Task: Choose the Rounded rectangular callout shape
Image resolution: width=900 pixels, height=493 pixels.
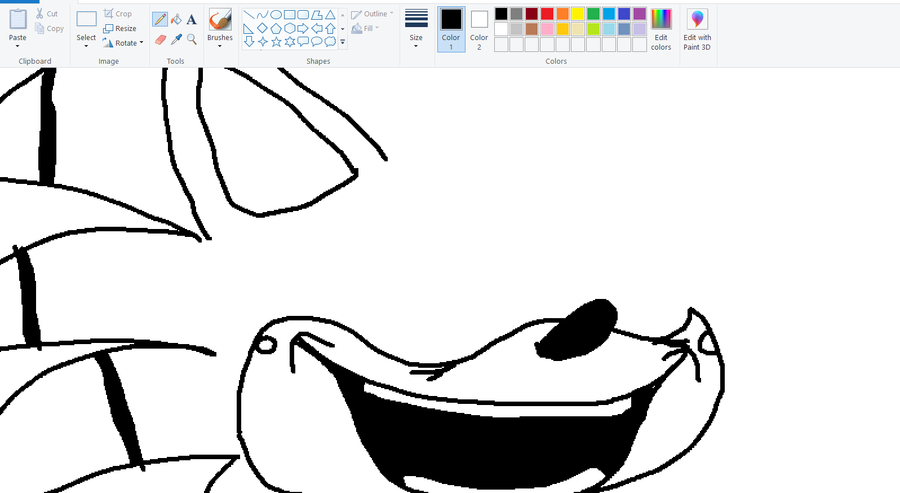Action: point(303,41)
